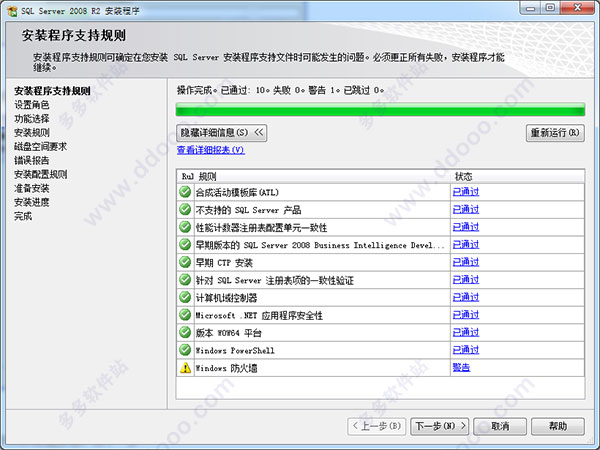Viewport: 600px width, 450px height.
Task: Click the green completed progress bar
Action: tap(380, 109)
